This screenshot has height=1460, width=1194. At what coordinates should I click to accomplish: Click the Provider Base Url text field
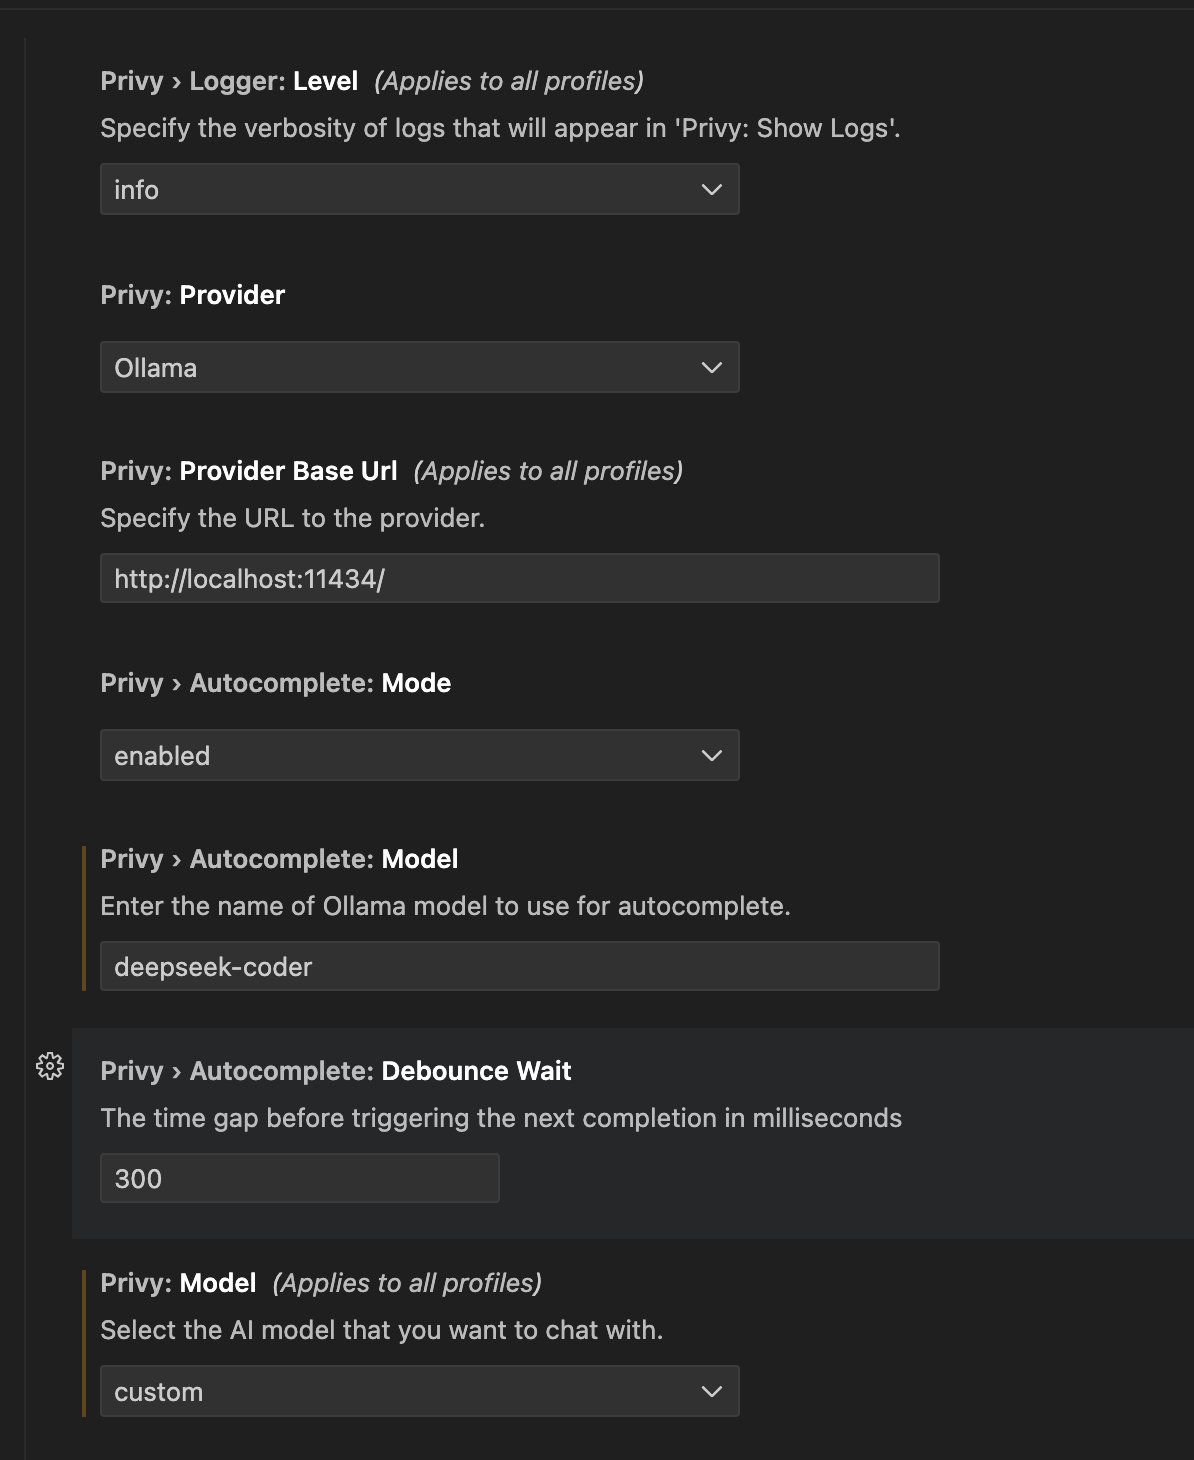click(519, 579)
